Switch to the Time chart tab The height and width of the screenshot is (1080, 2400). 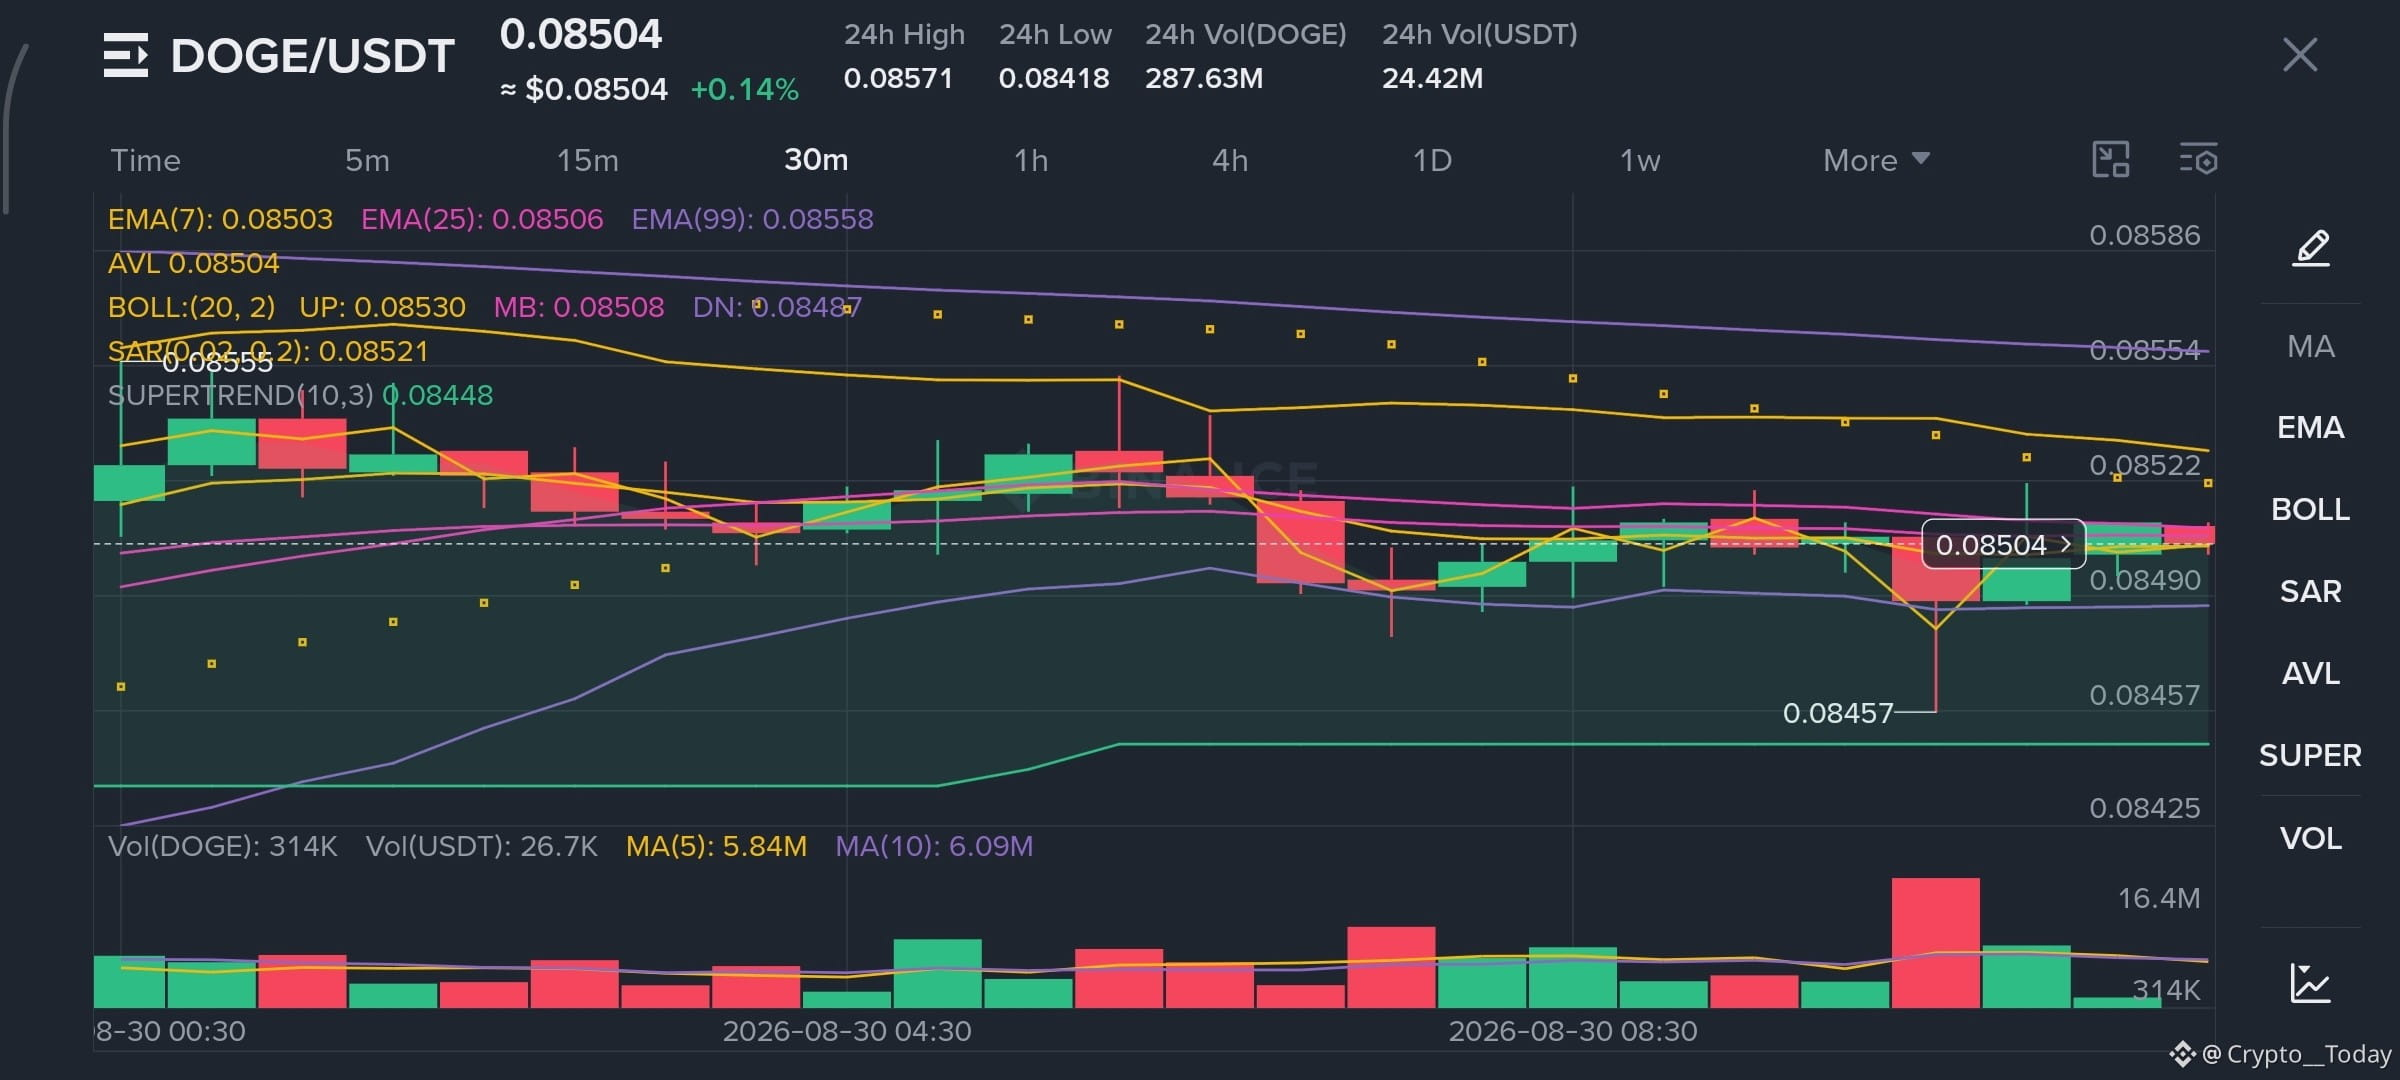[x=146, y=160]
